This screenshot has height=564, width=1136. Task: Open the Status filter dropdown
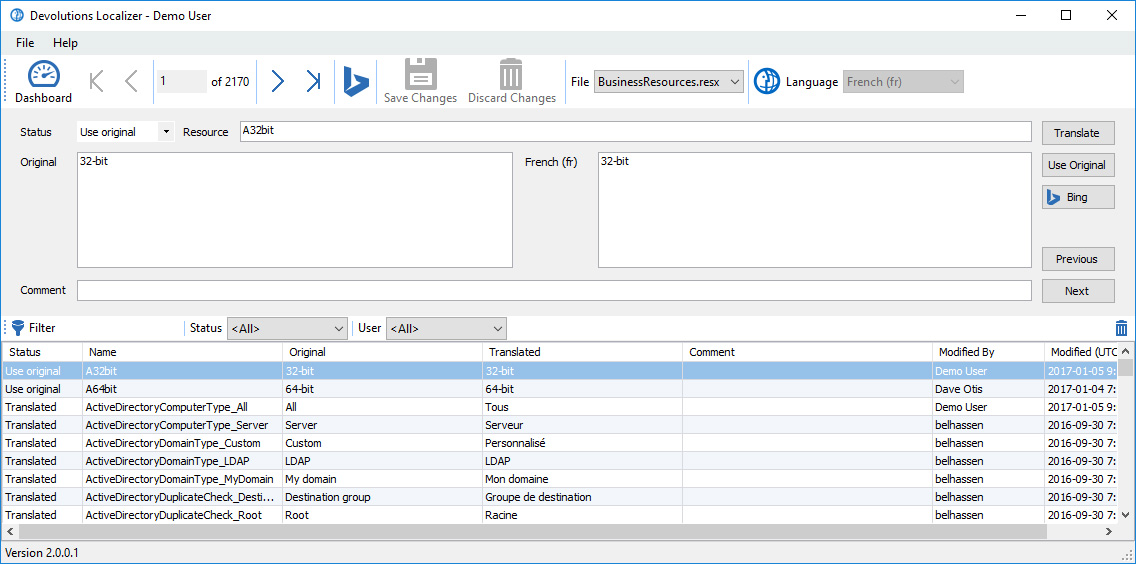(287, 328)
